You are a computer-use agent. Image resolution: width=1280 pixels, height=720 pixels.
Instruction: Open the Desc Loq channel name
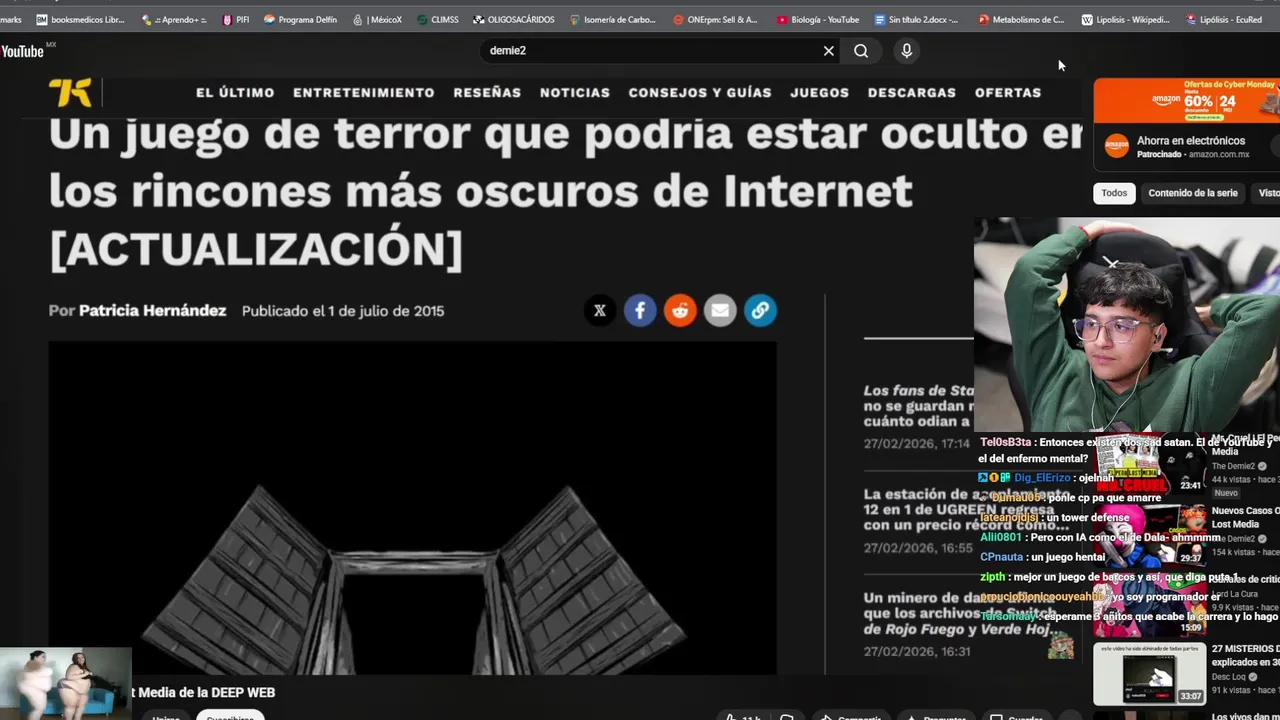point(1231,677)
